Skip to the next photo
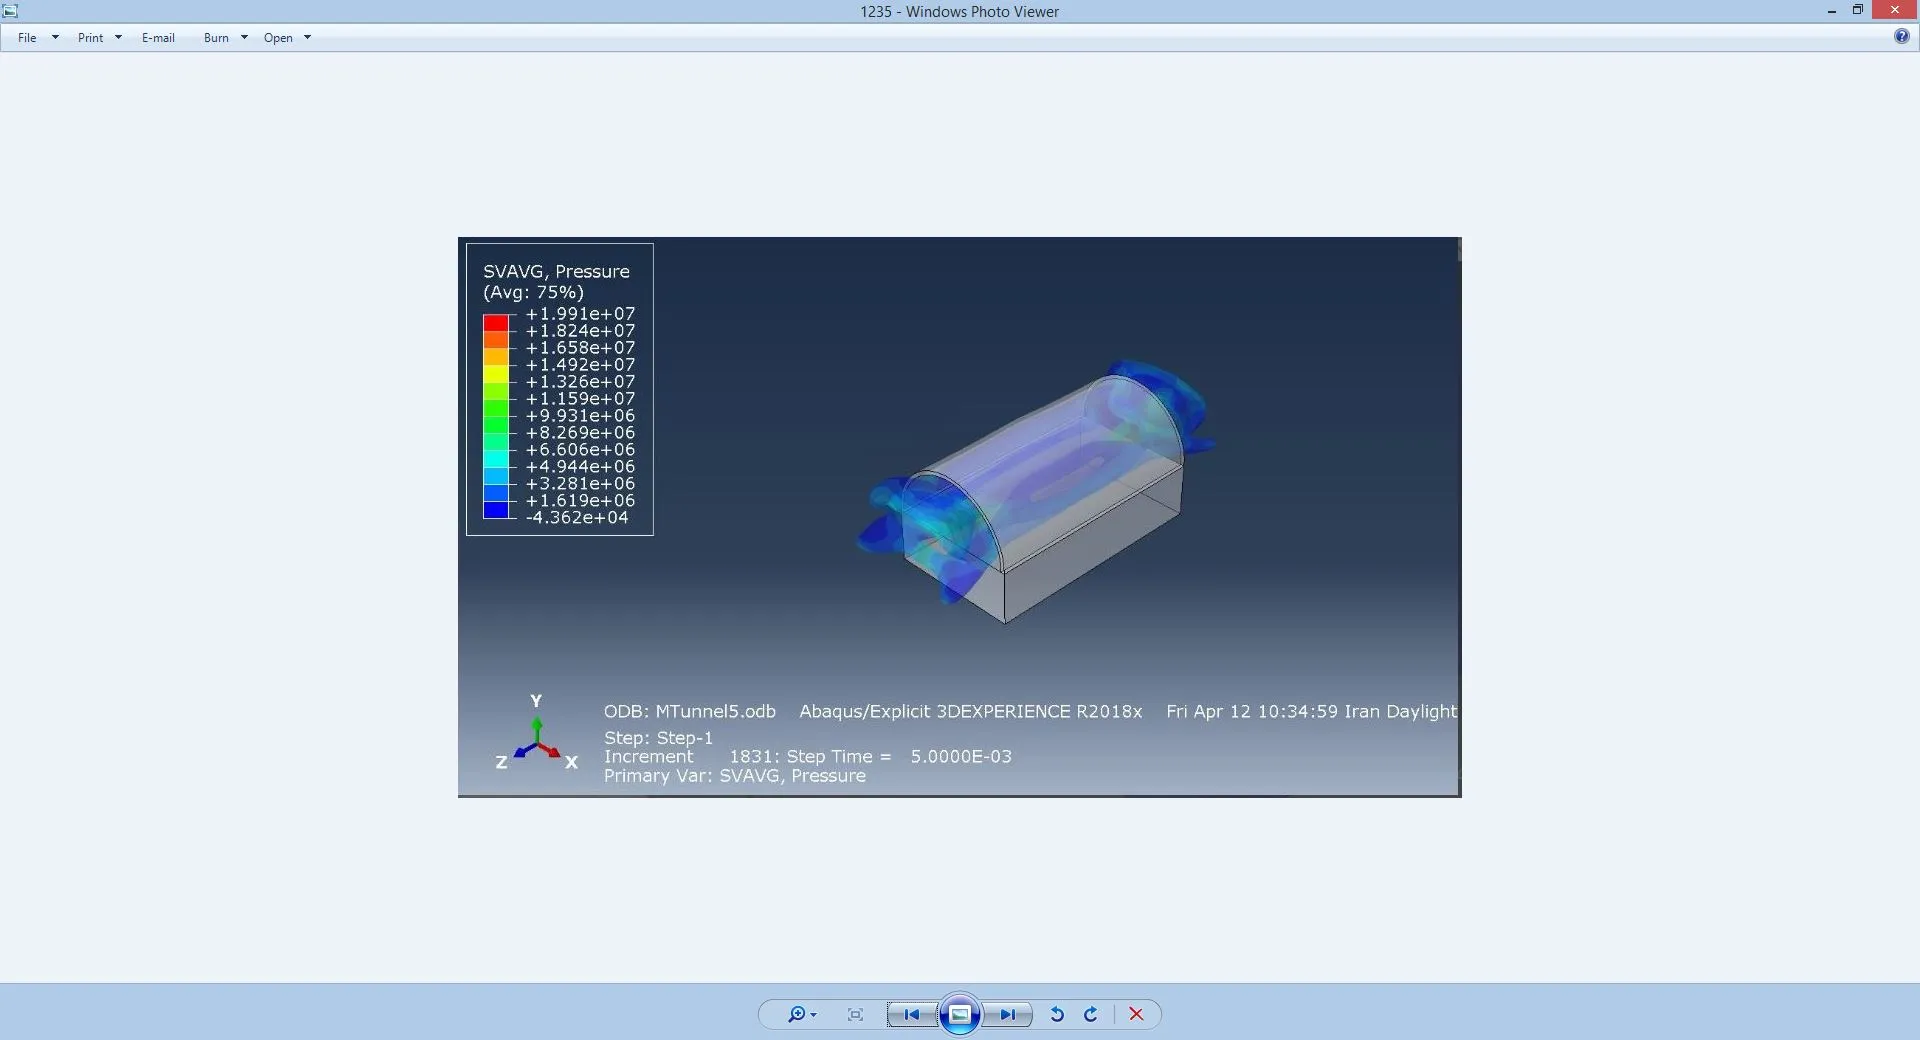The width and height of the screenshot is (1920, 1040). [1007, 1014]
